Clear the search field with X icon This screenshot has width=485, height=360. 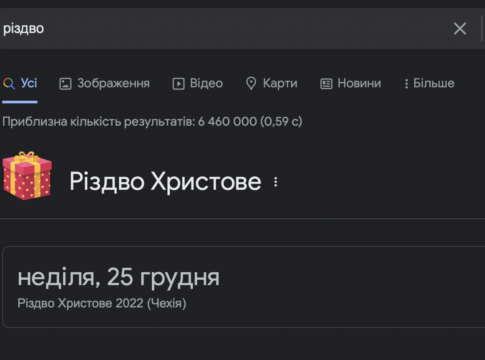click(460, 29)
